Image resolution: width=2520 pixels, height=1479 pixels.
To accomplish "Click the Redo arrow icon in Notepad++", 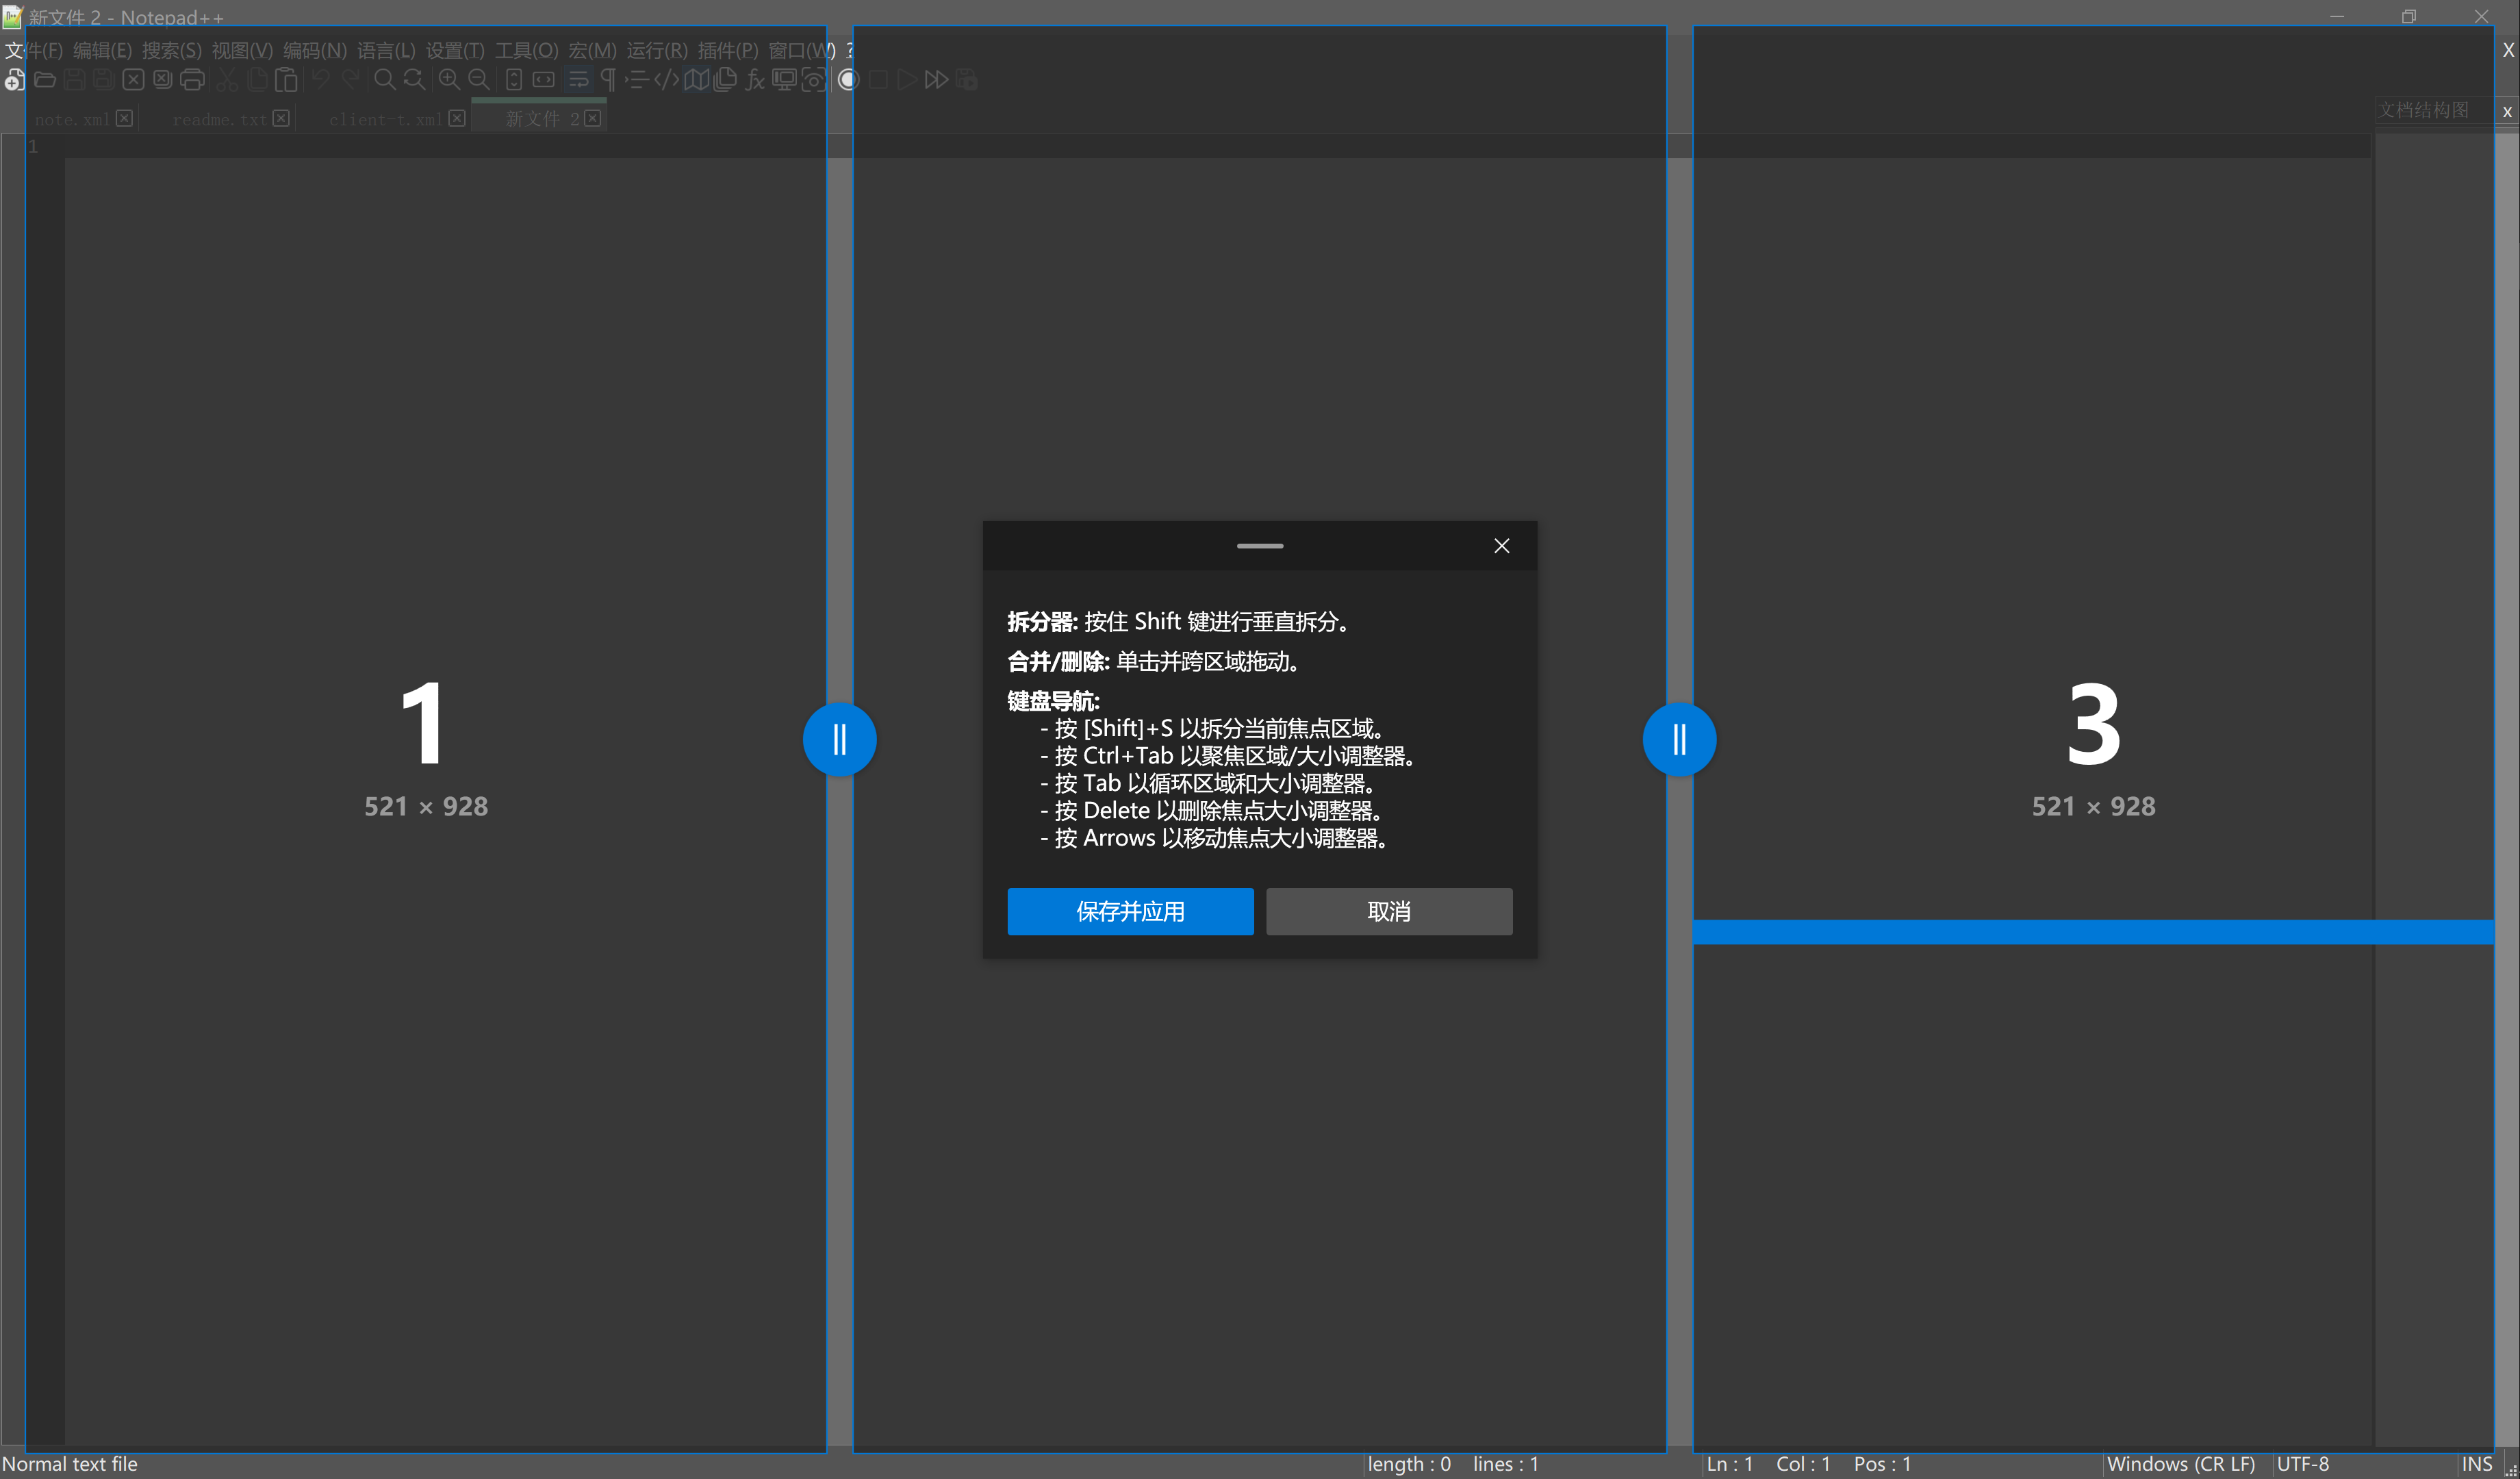I will click(350, 80).
